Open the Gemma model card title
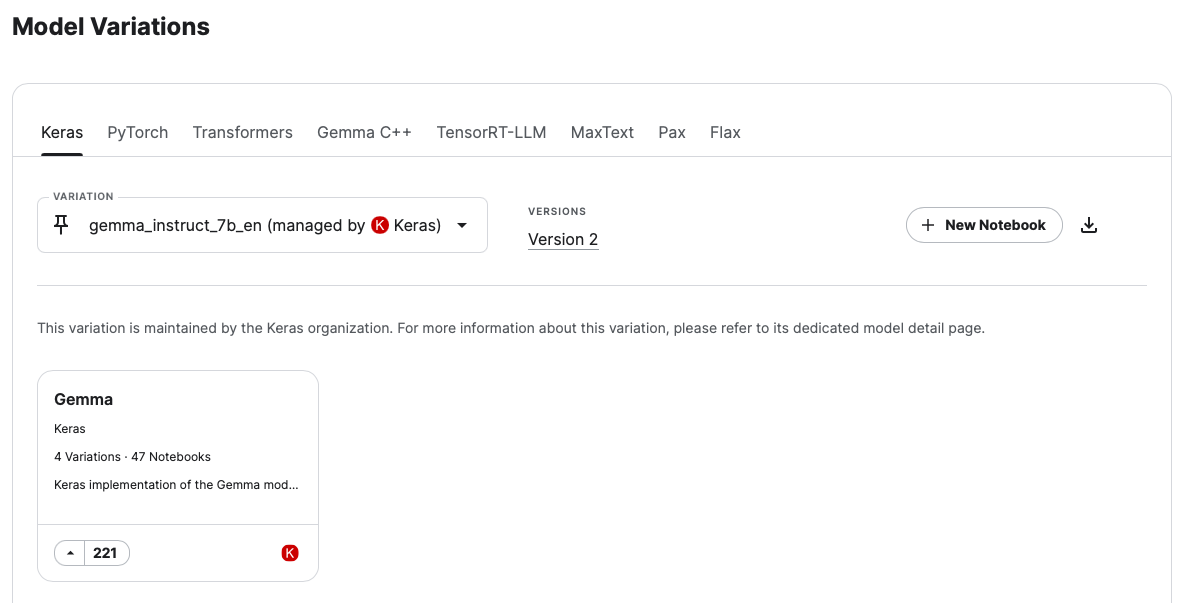Viewport: 1182px width, 603px height. tap(84, 399)
